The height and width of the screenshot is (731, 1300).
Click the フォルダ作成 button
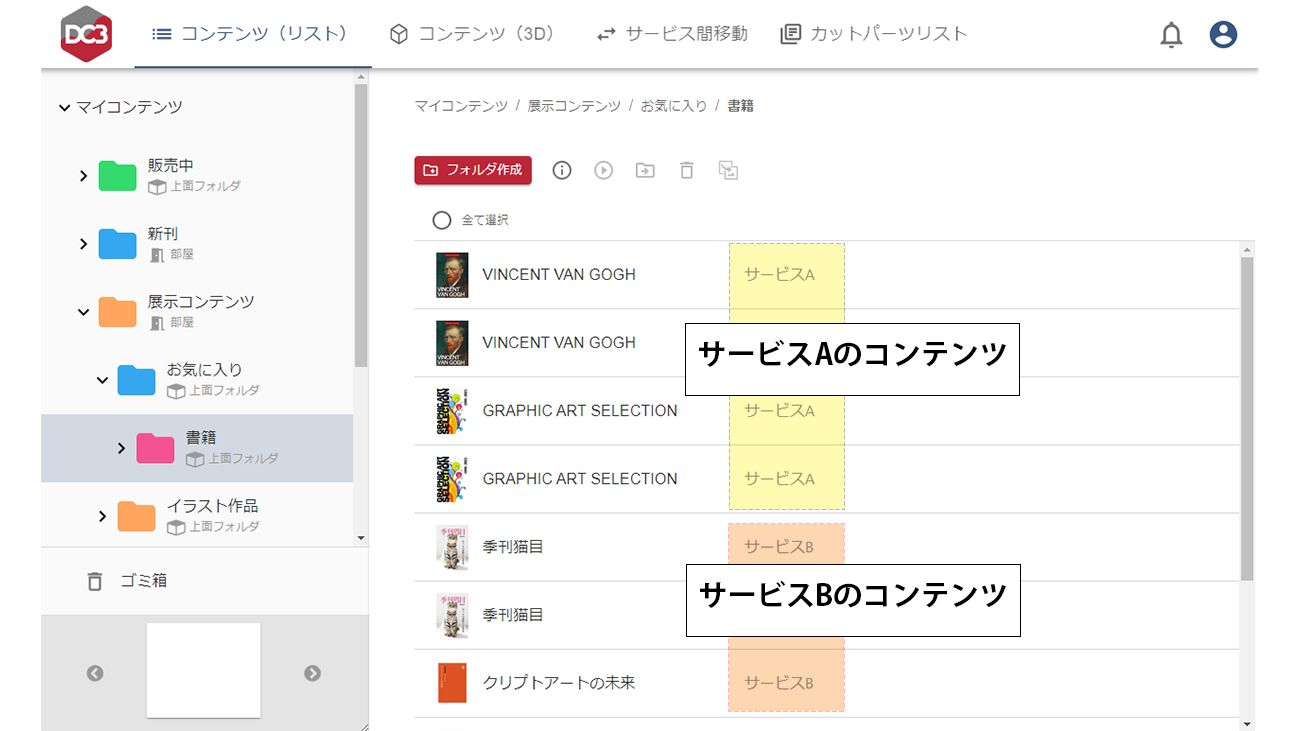[473, 170]
